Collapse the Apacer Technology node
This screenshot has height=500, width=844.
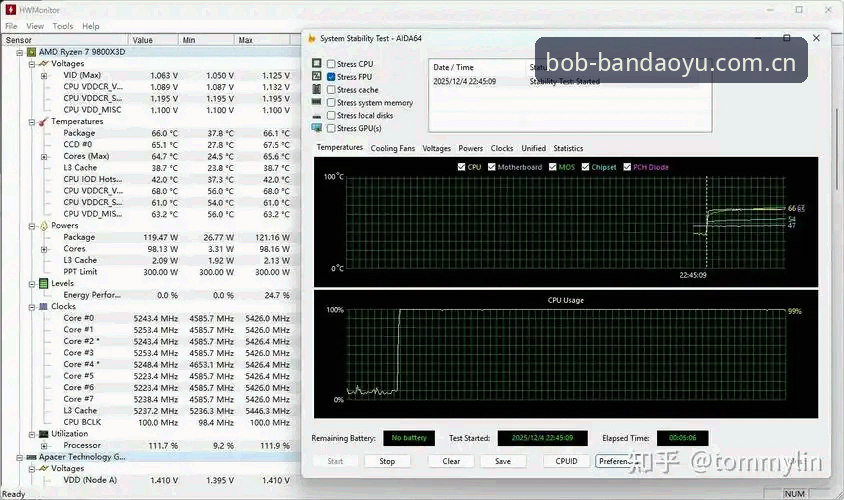point(19,457)
